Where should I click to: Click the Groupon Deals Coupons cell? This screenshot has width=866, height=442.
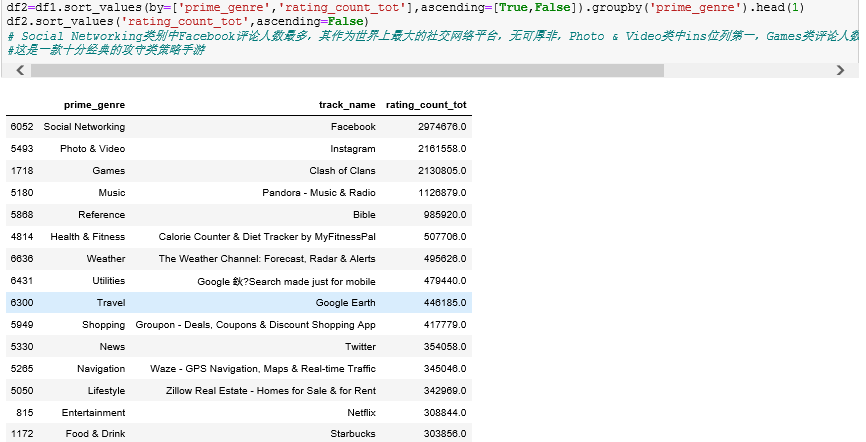point(255,325)
